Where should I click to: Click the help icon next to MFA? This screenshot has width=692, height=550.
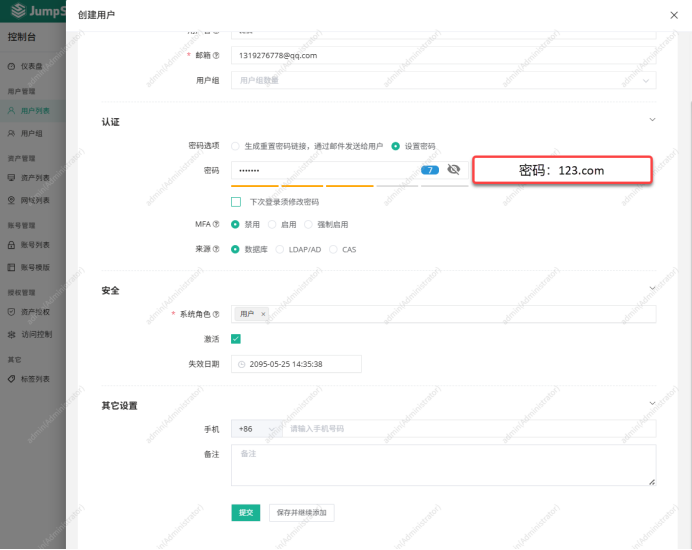click(215, 224)
